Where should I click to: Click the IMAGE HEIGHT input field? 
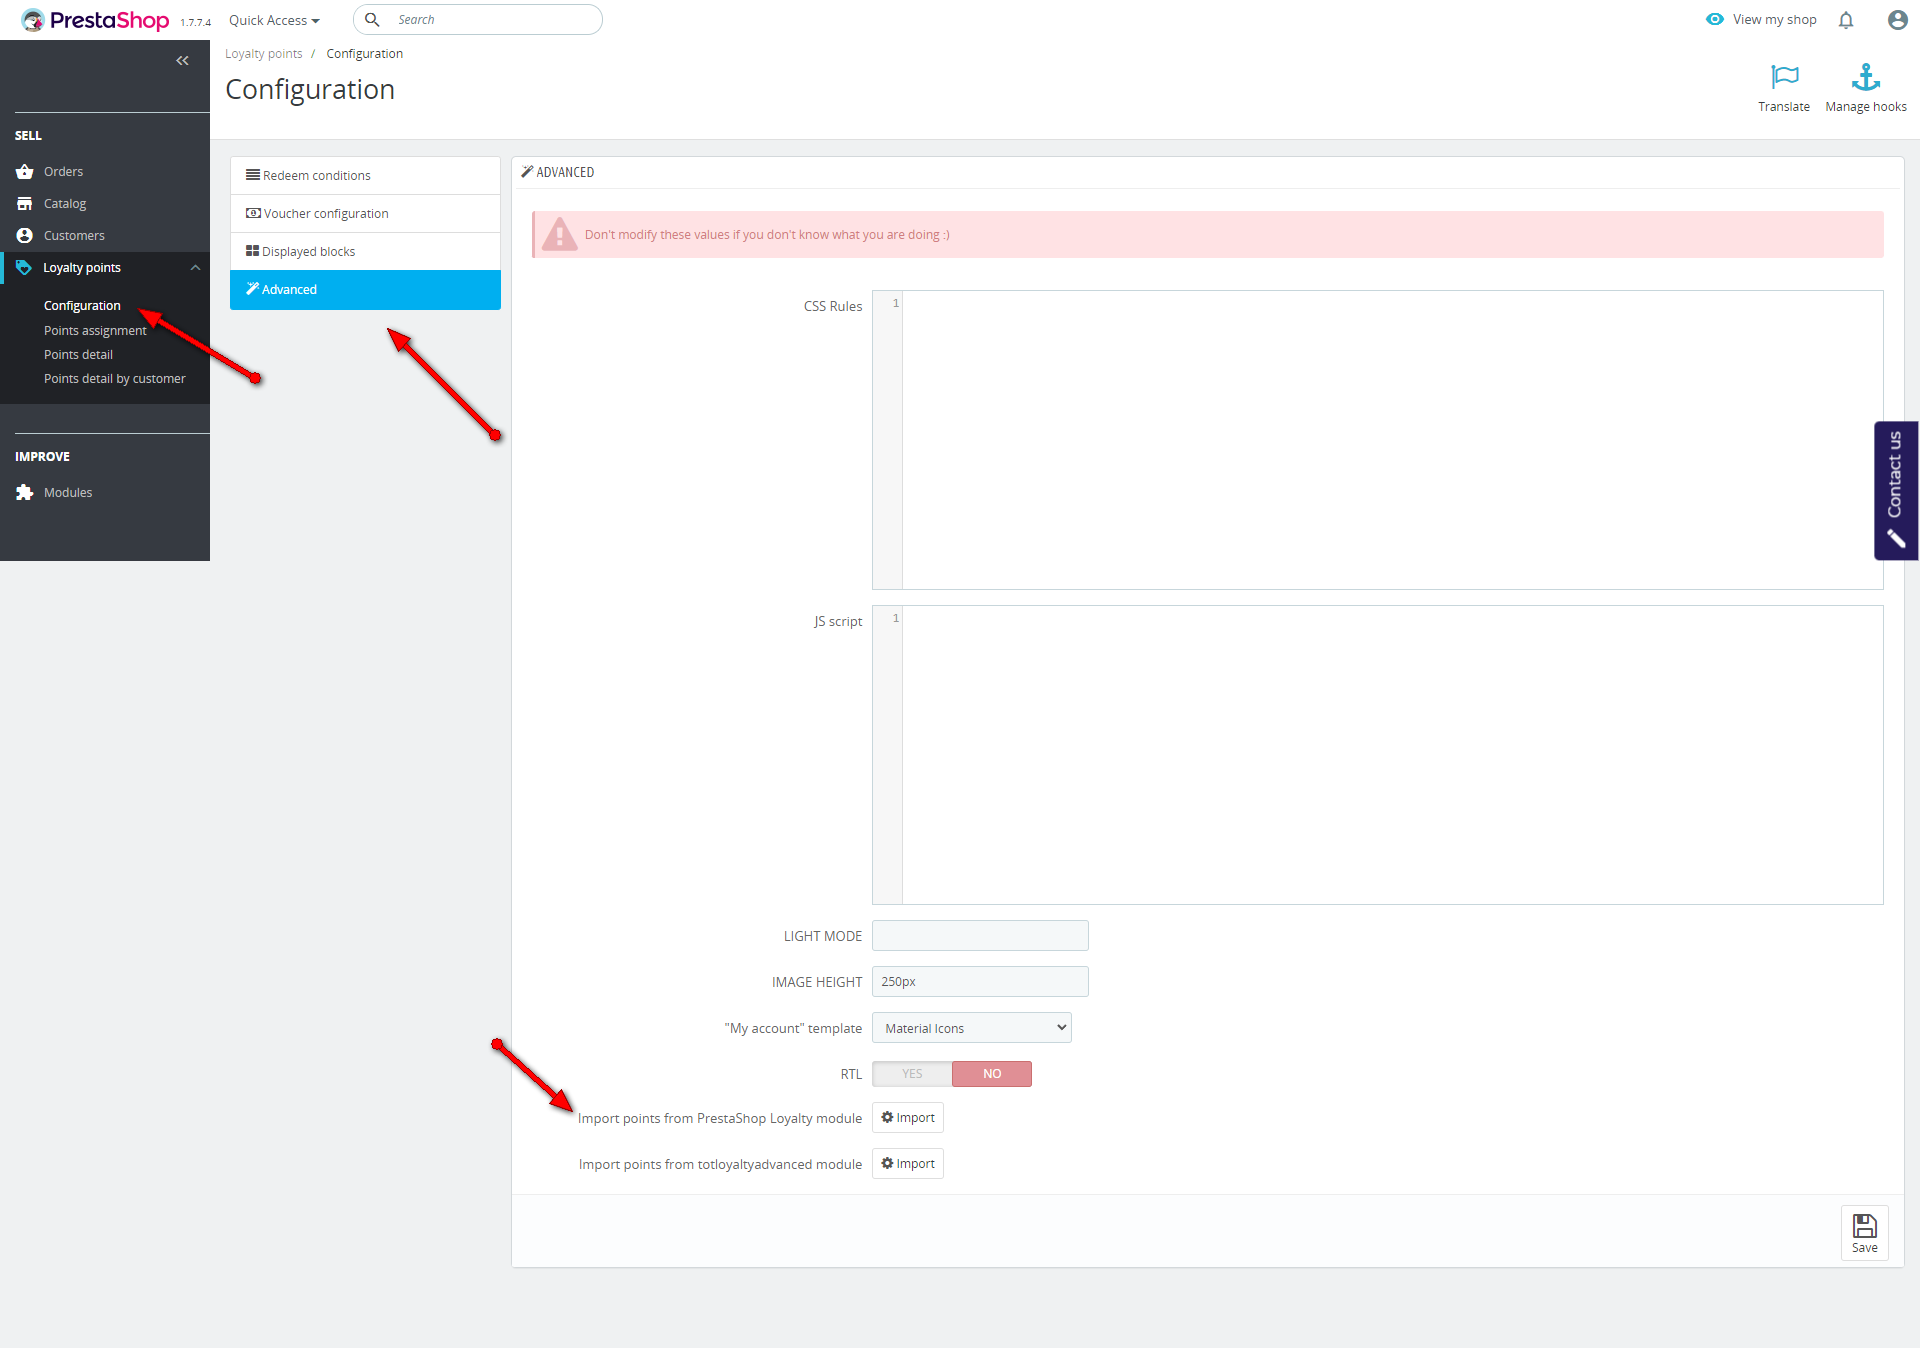[979, 982]
